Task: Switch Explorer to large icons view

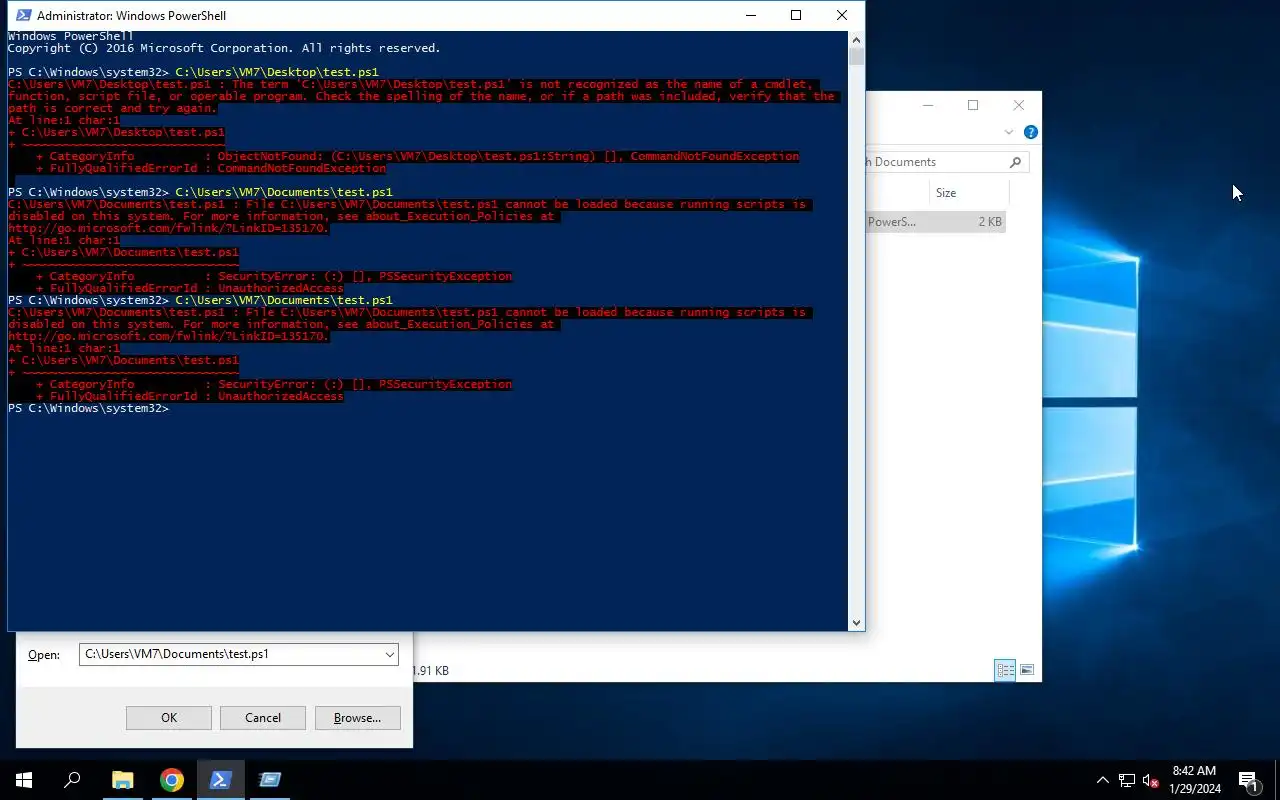Action: coord(1027,670)
